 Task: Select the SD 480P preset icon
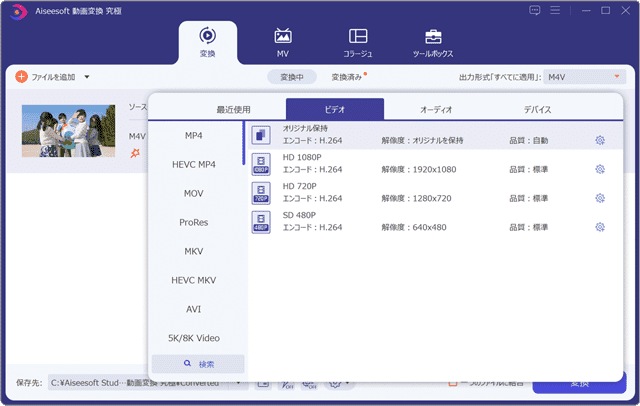point(261,222)
